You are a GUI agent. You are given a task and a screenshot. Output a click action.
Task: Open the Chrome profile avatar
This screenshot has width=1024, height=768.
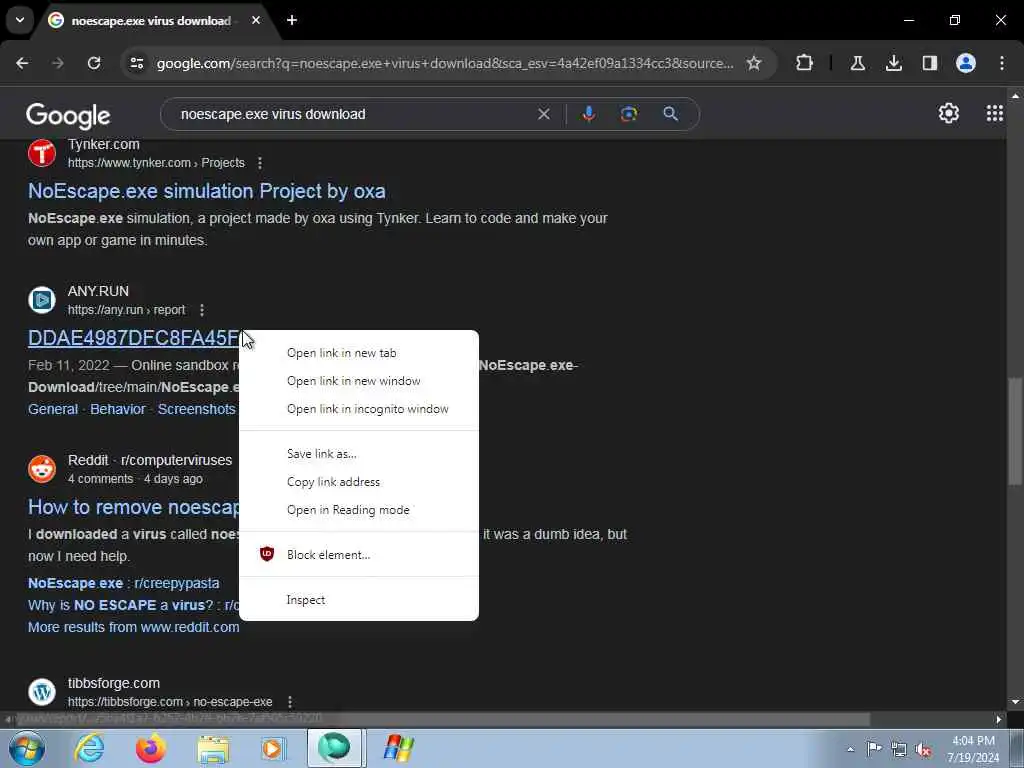(x=966, y=63)
